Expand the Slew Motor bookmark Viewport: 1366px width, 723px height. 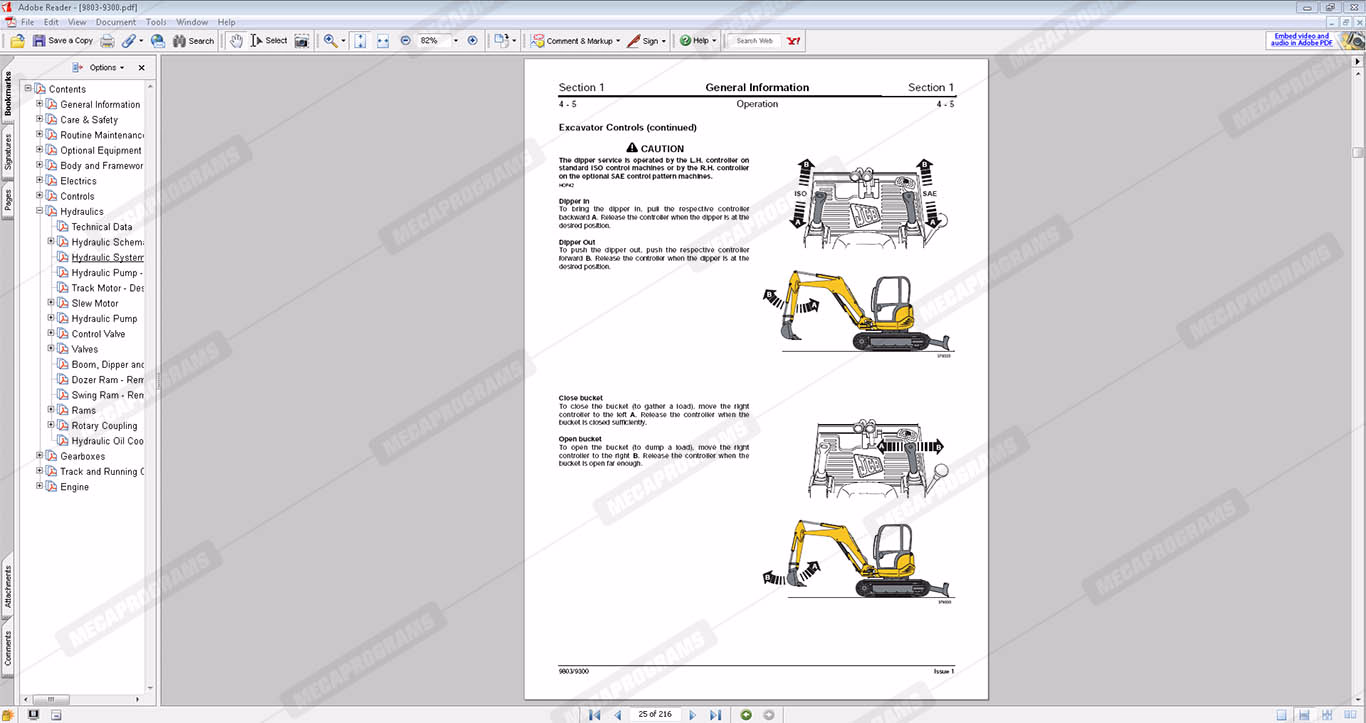51,302
